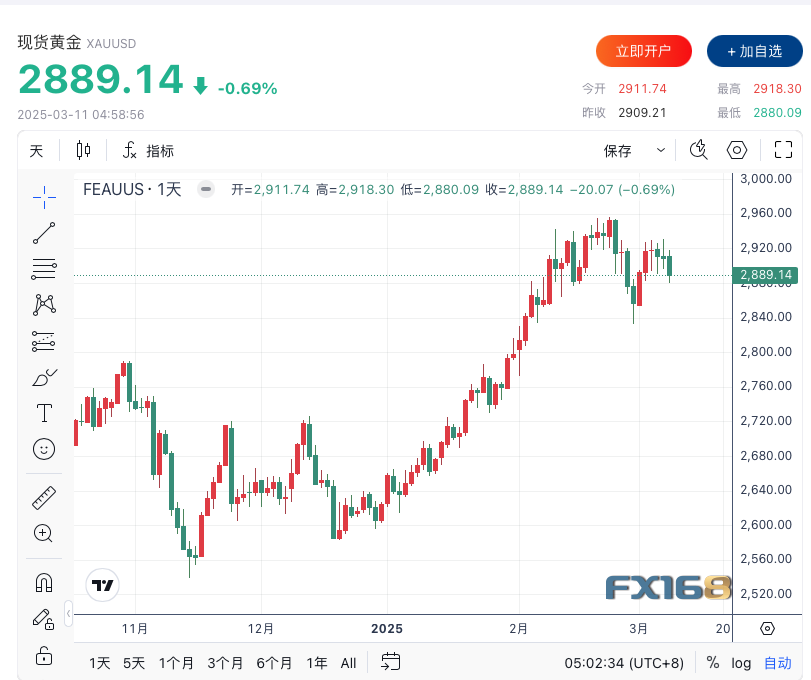
Task: Click the XAUUSD symbol code text
Action: tap(111, 43)
